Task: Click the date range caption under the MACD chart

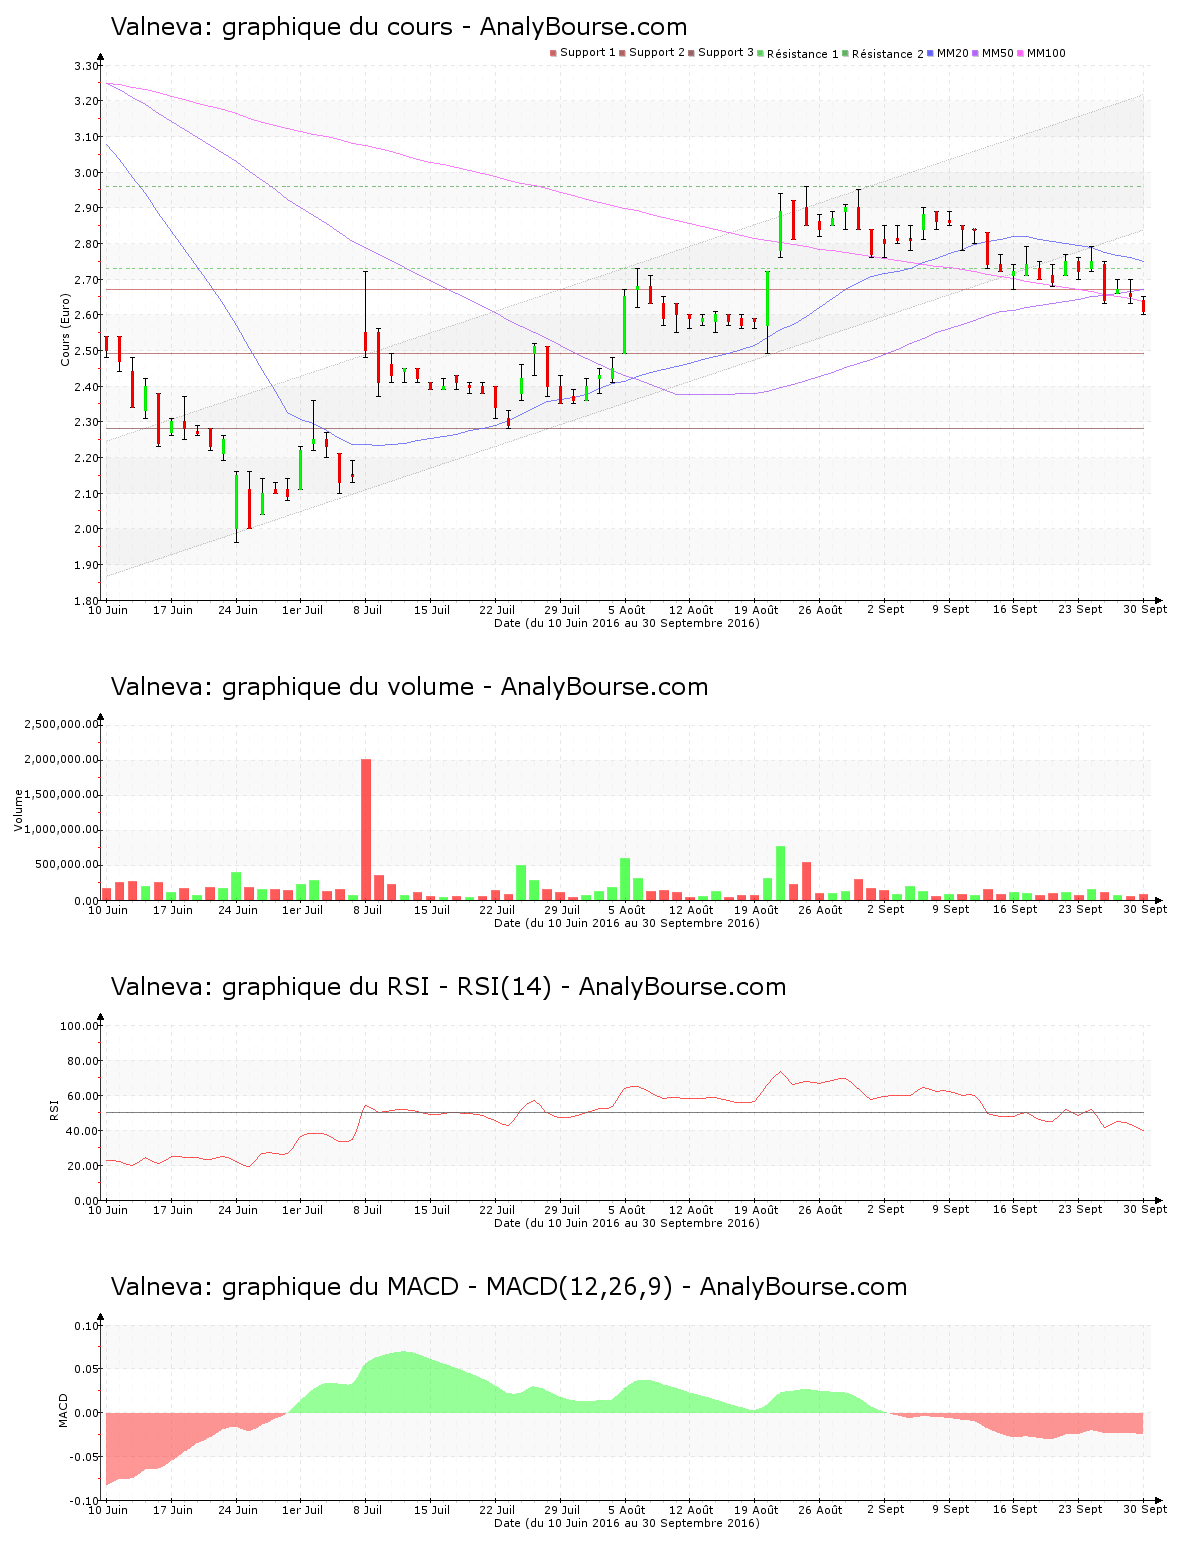Action: tap(627, 1523)
